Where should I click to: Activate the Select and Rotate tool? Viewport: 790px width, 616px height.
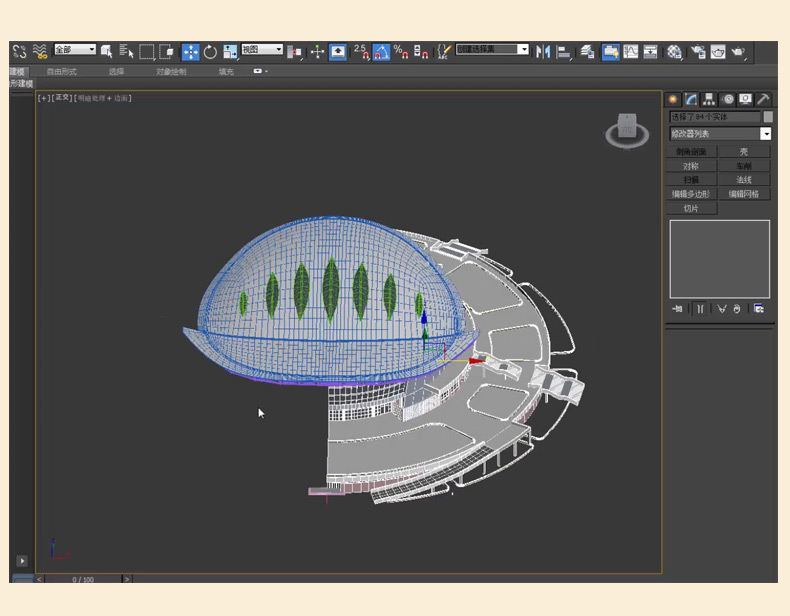point(210,51)
